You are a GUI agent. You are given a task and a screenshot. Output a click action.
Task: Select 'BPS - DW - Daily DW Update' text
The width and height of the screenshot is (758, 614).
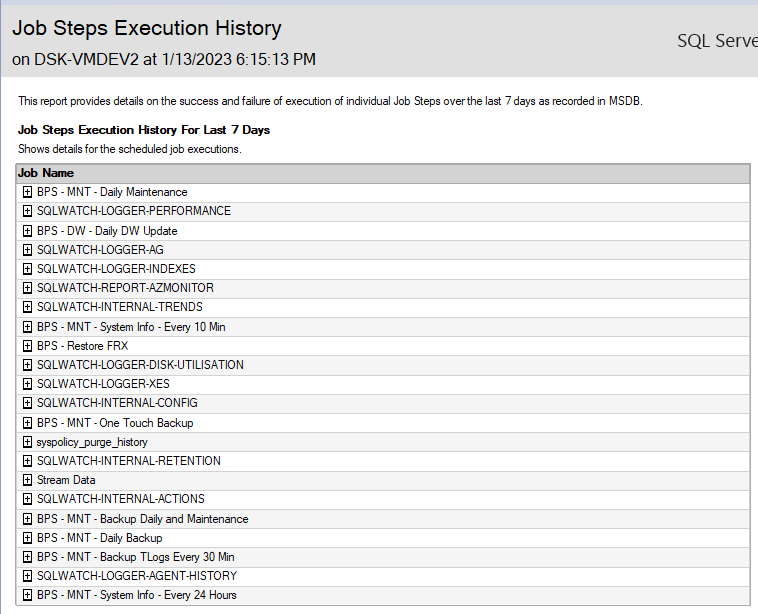pyautogui.click(x=107, y=231)
